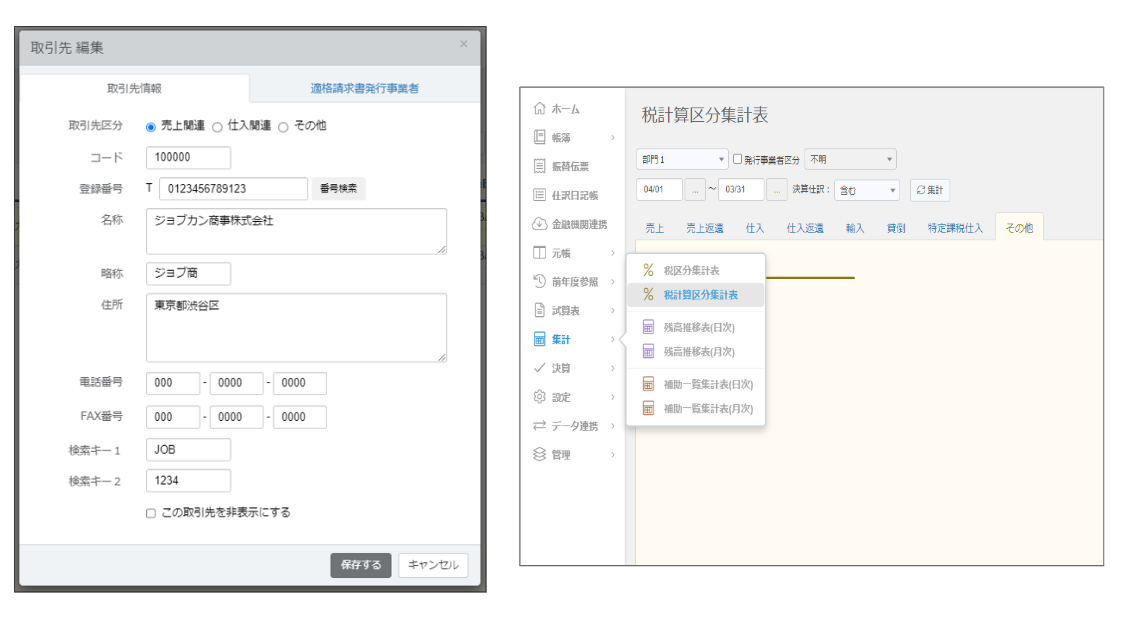Click the 仕訳日記帳 journal icon

(540, 195)
